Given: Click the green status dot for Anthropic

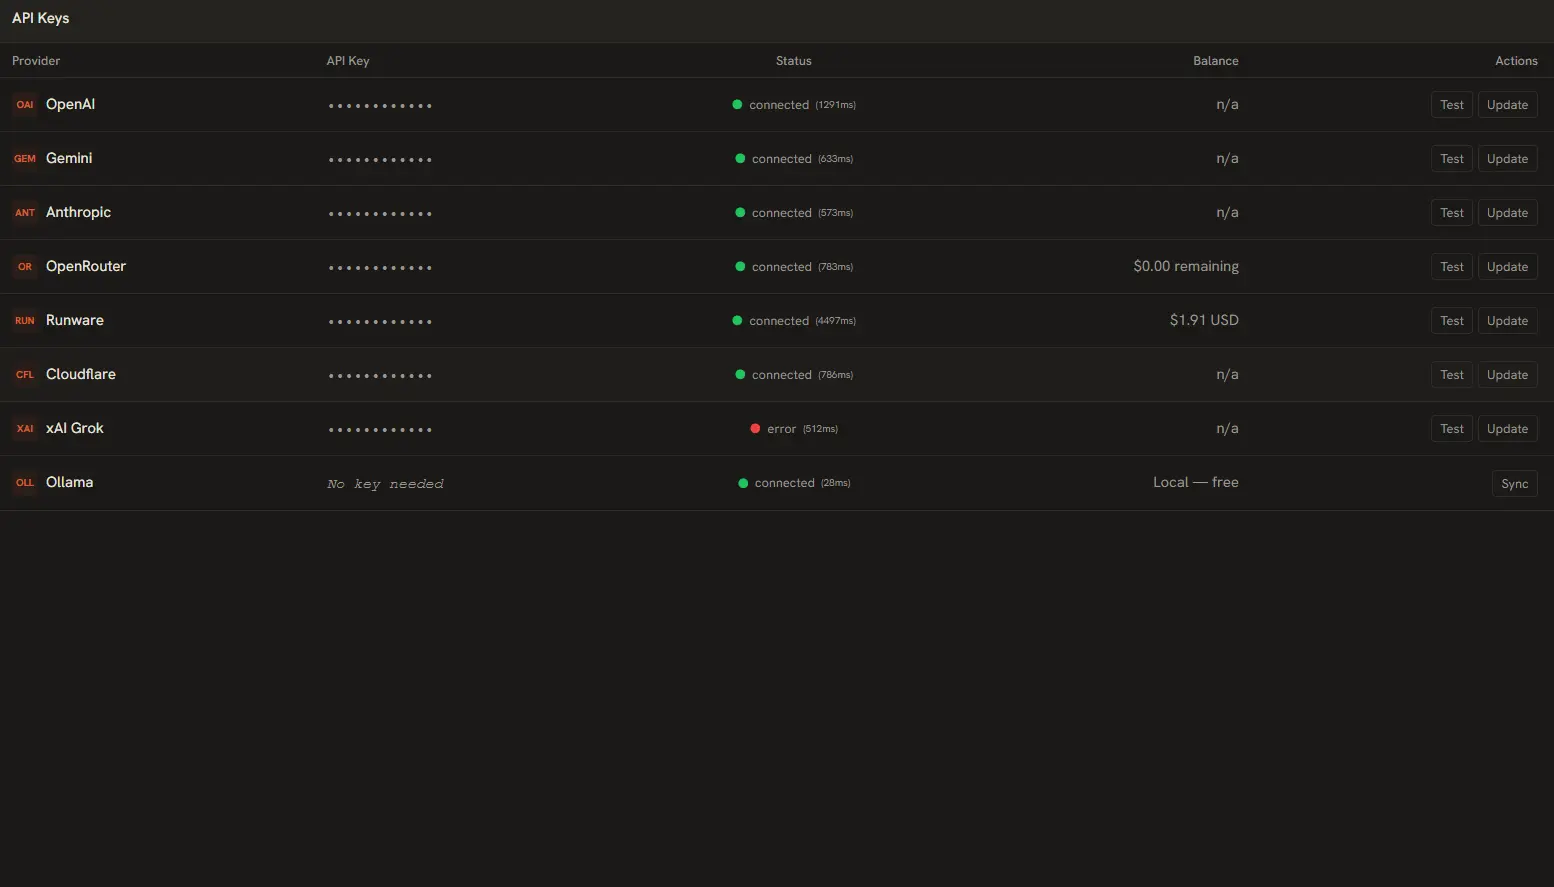Looking at the screenshot, I should (x=740, y=213).
